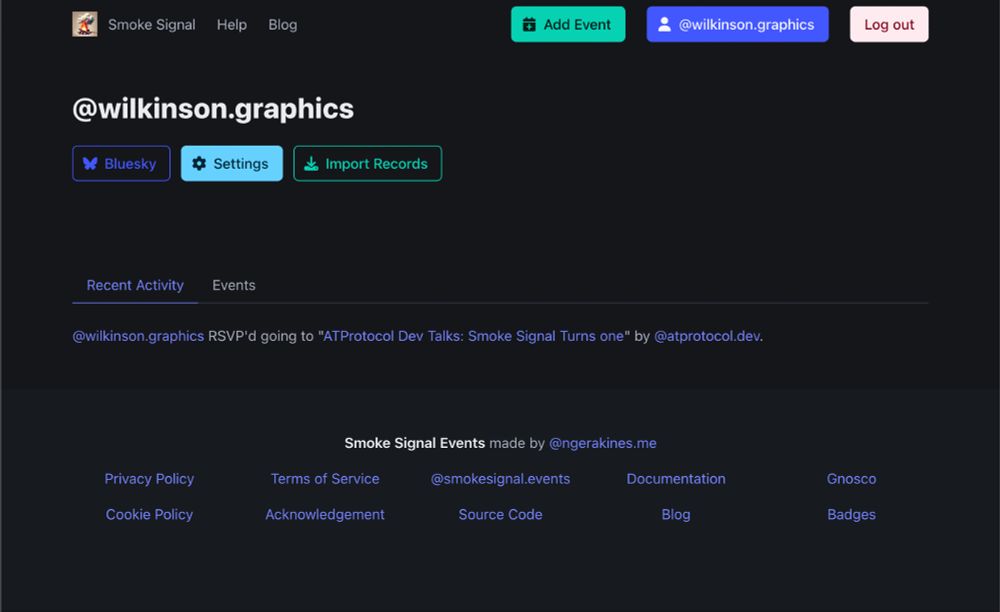
Task: Click the Import Records download icon
Action: pos(311,164)
